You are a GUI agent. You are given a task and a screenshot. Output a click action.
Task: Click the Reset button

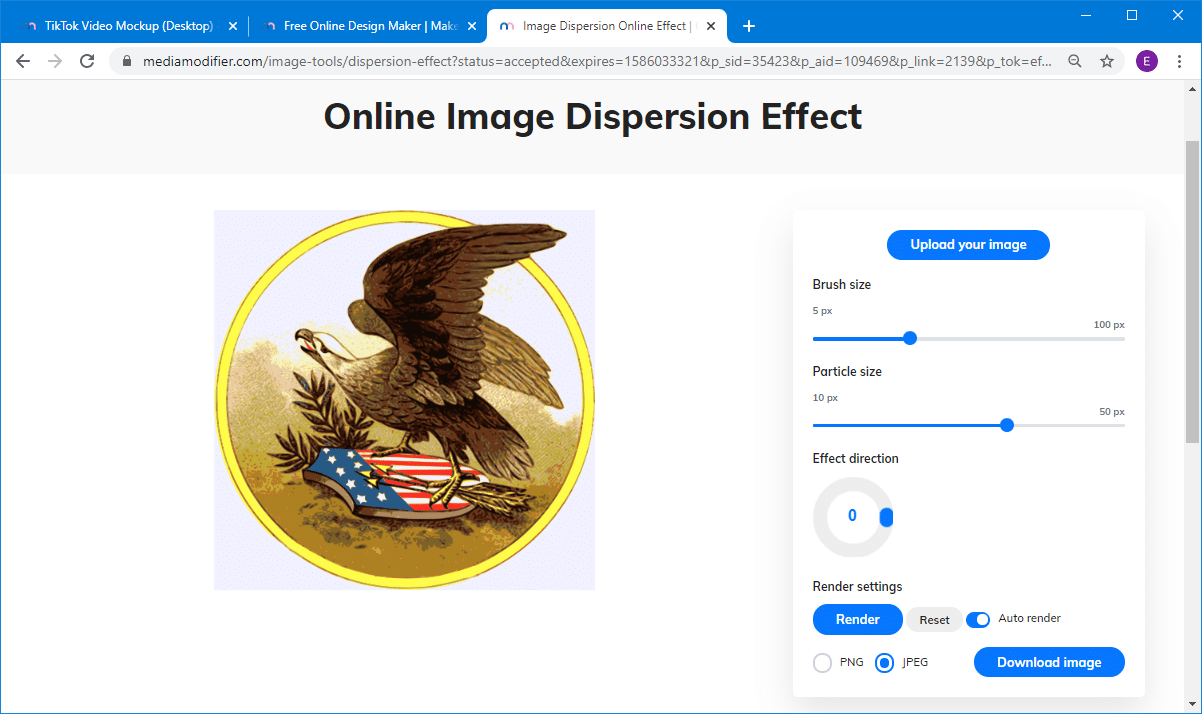934,620
